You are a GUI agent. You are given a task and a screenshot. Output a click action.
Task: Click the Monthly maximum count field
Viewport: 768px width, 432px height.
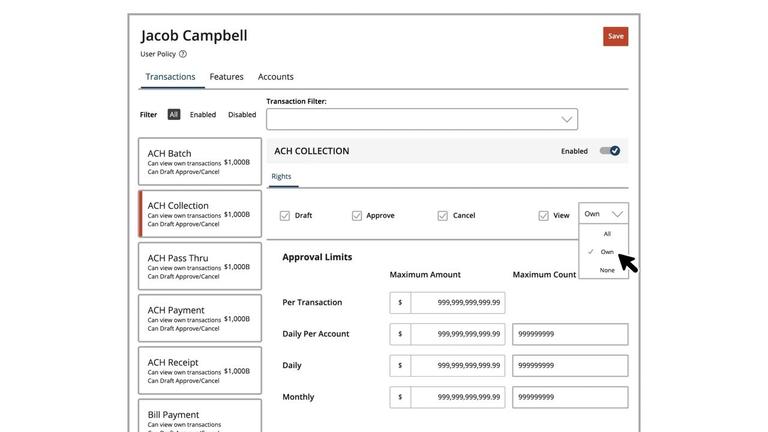570,398
